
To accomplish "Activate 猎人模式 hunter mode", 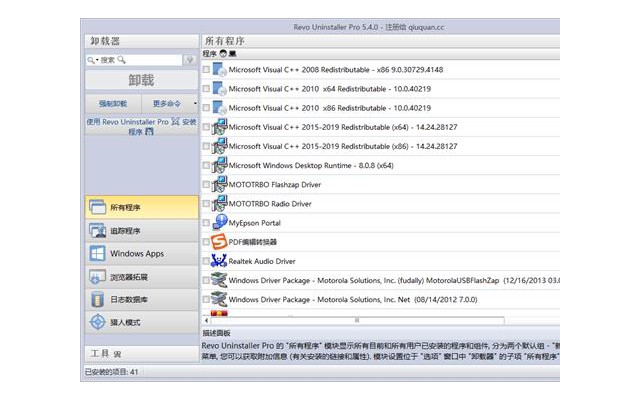I will [x=142, y=322].
